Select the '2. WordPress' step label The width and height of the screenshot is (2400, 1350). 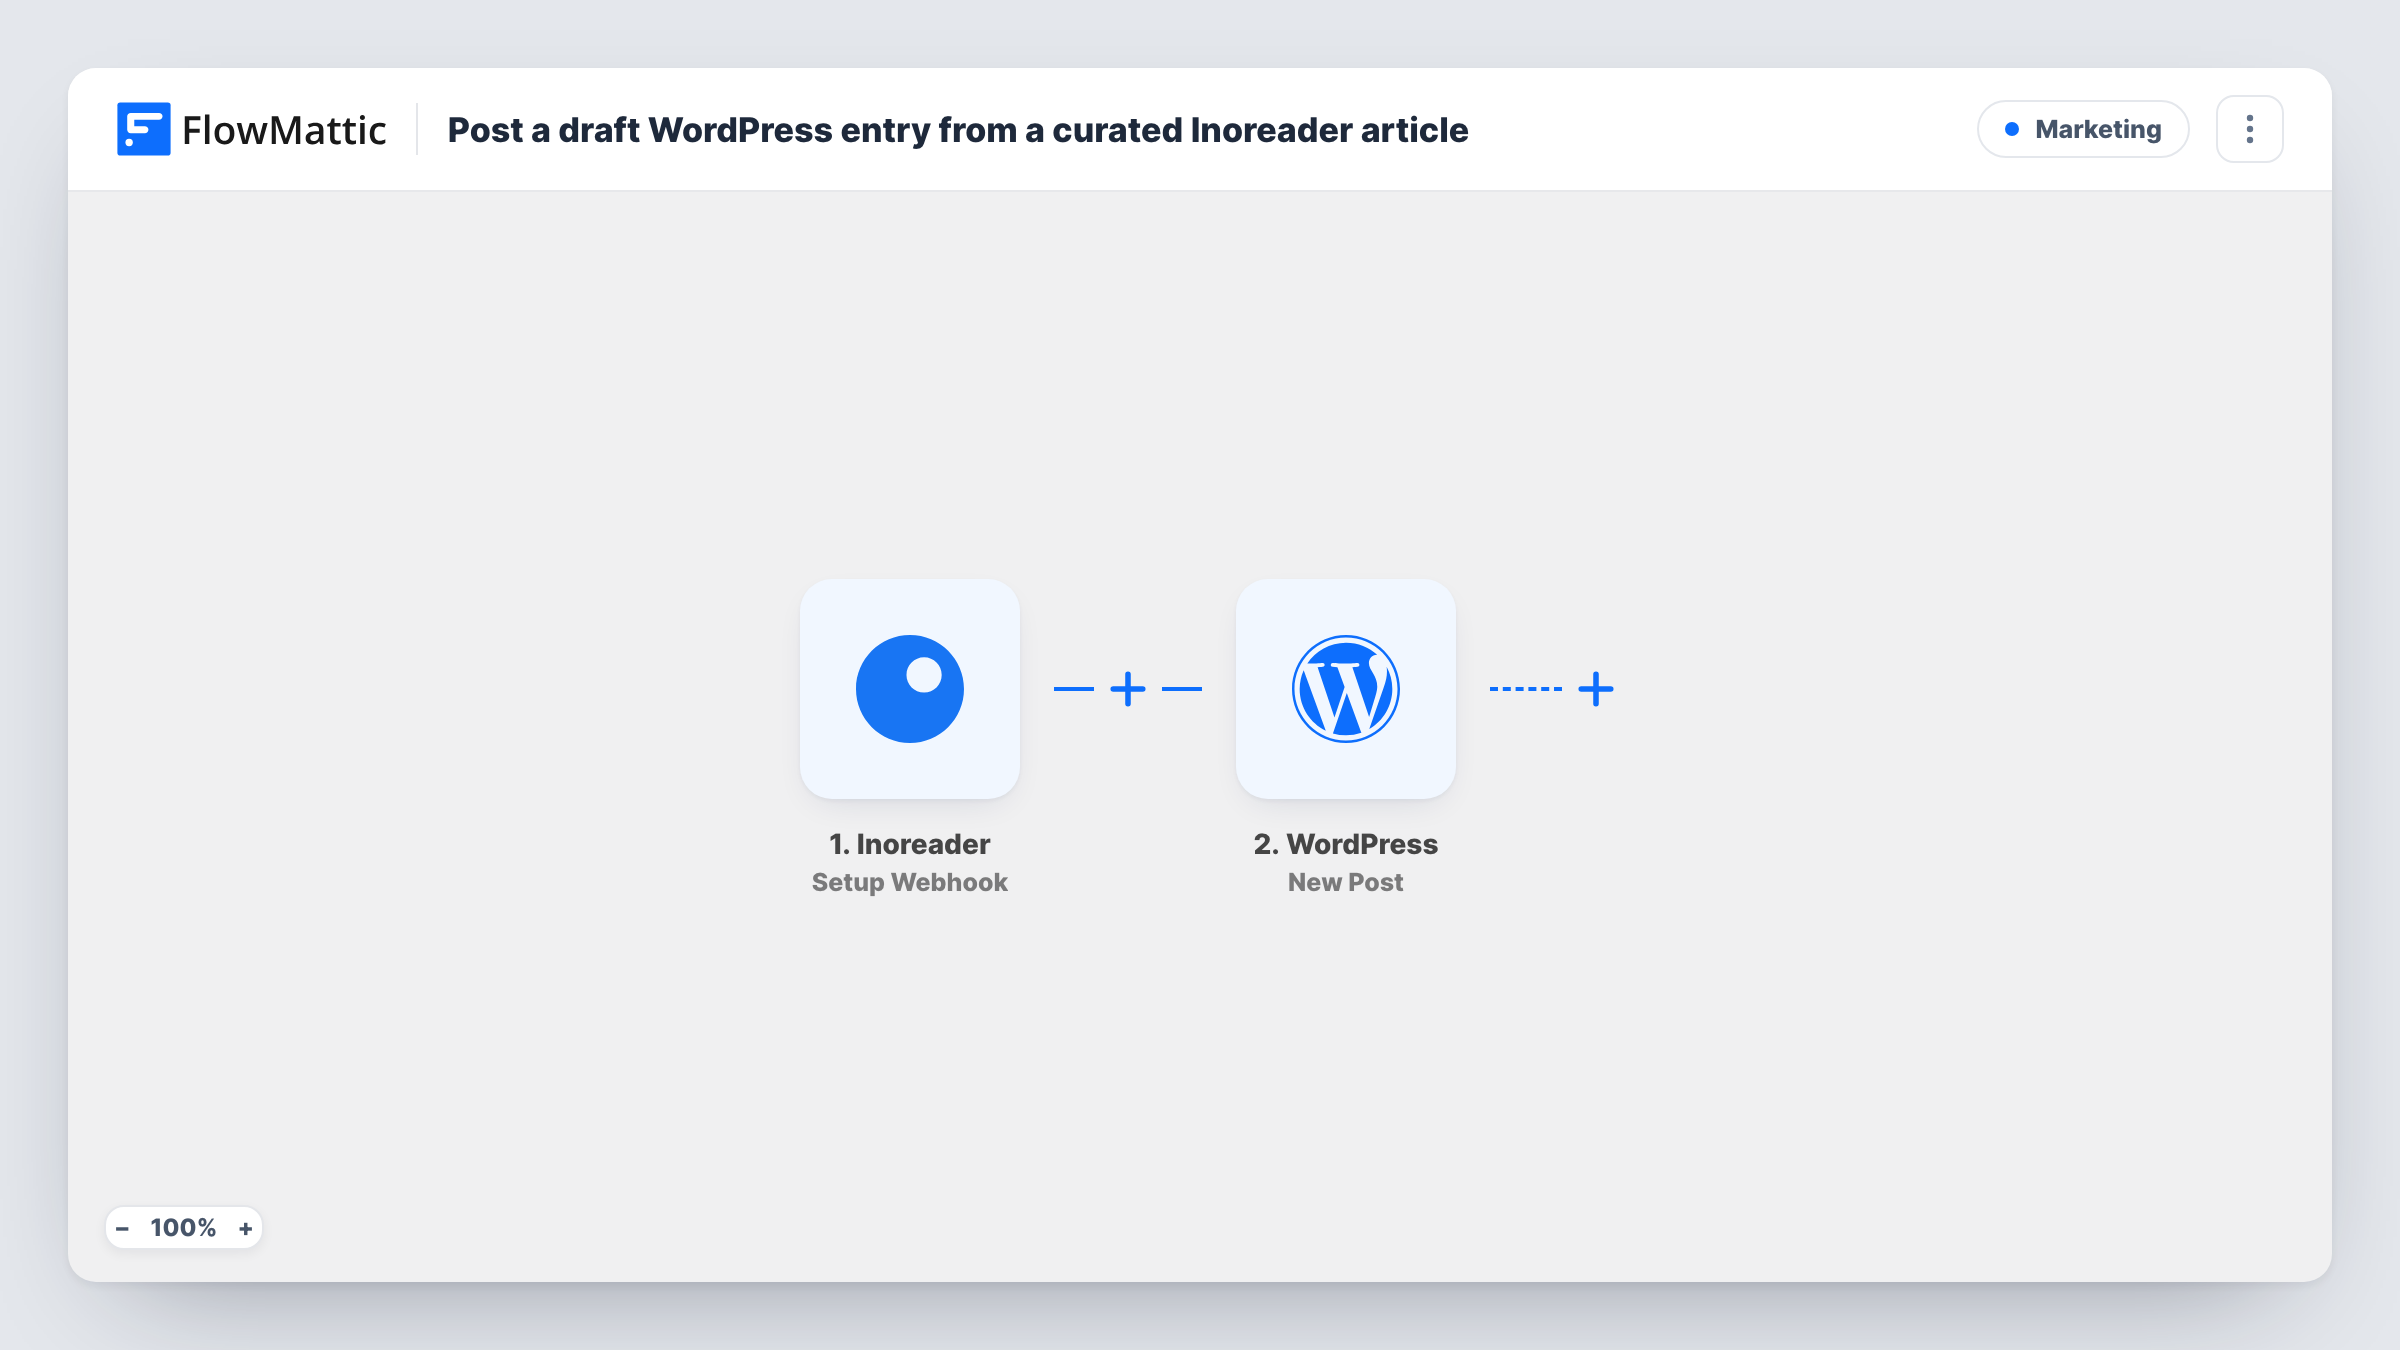(x=1345, y=844)
